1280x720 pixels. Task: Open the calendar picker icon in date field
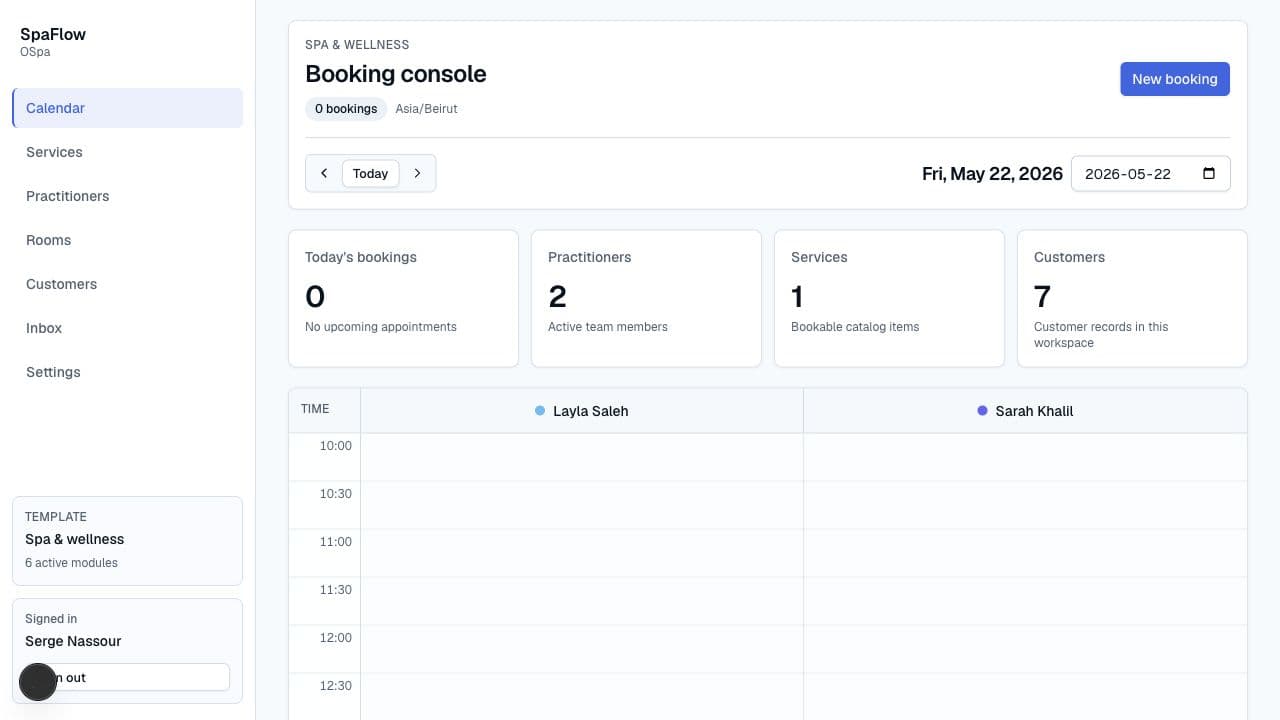click(x=1208, y=173)
